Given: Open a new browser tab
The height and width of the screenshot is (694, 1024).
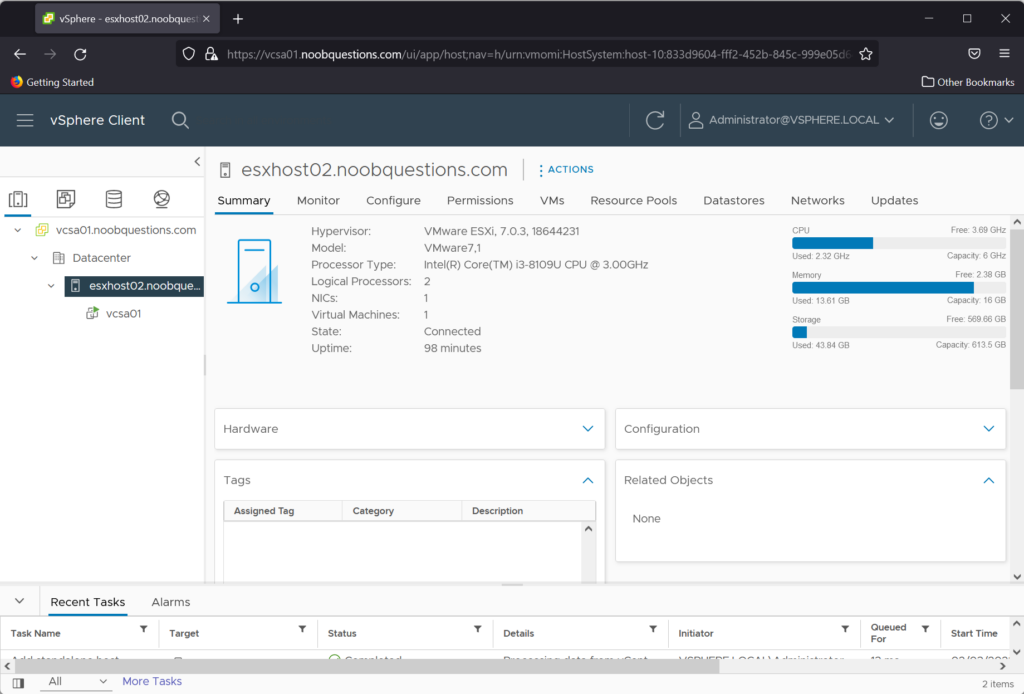Looking at the screenshot, I should point(238,19).
